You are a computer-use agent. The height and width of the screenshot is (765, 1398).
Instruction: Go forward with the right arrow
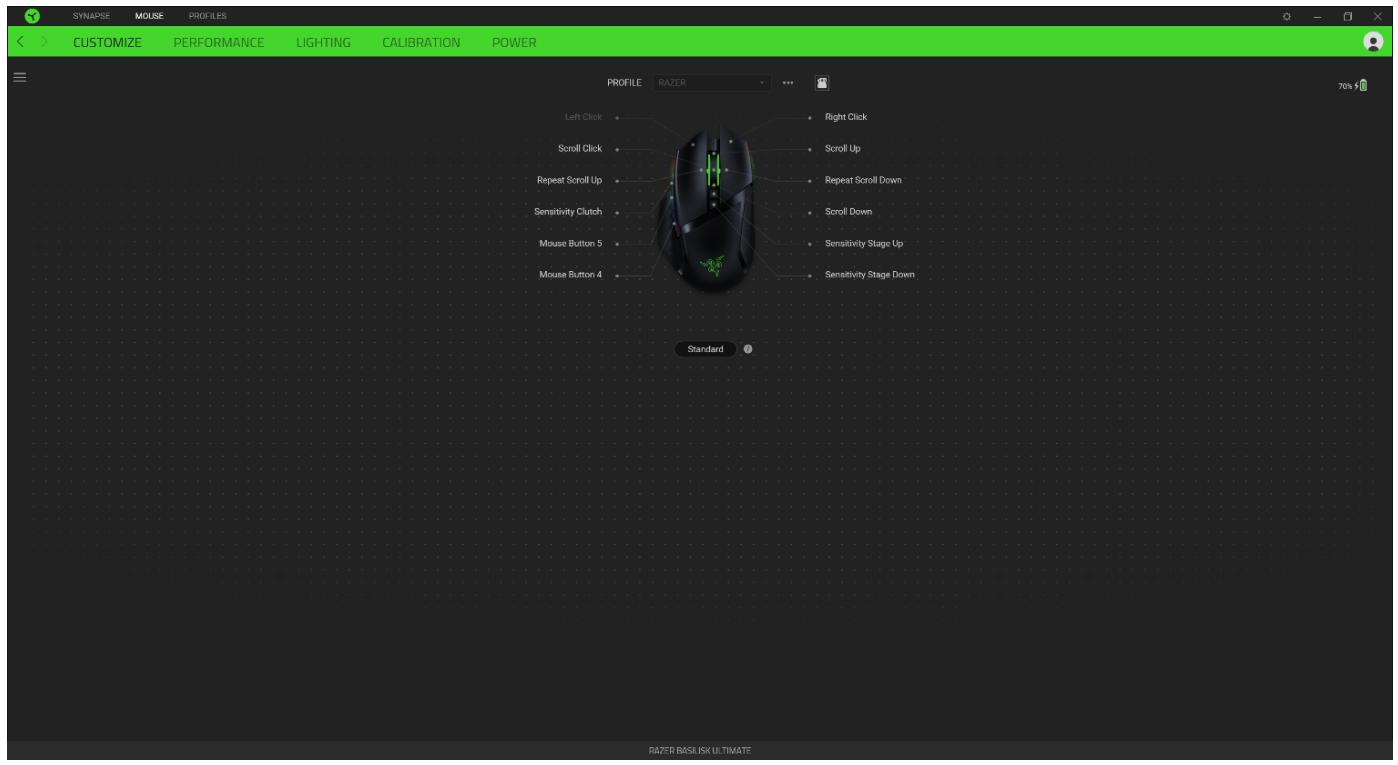point(46,43)
